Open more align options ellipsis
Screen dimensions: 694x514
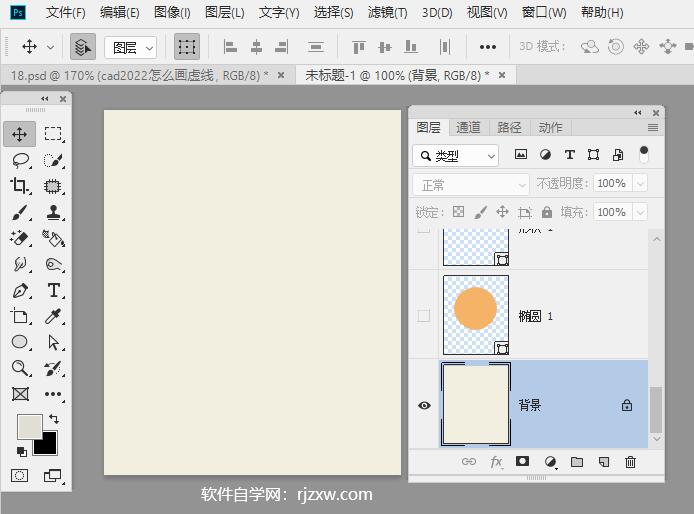click(488, 46)
